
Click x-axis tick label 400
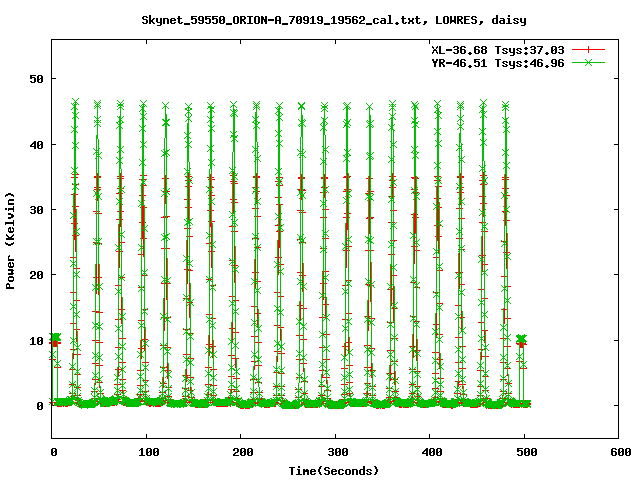pyautogui.click(x=432, y=452)
